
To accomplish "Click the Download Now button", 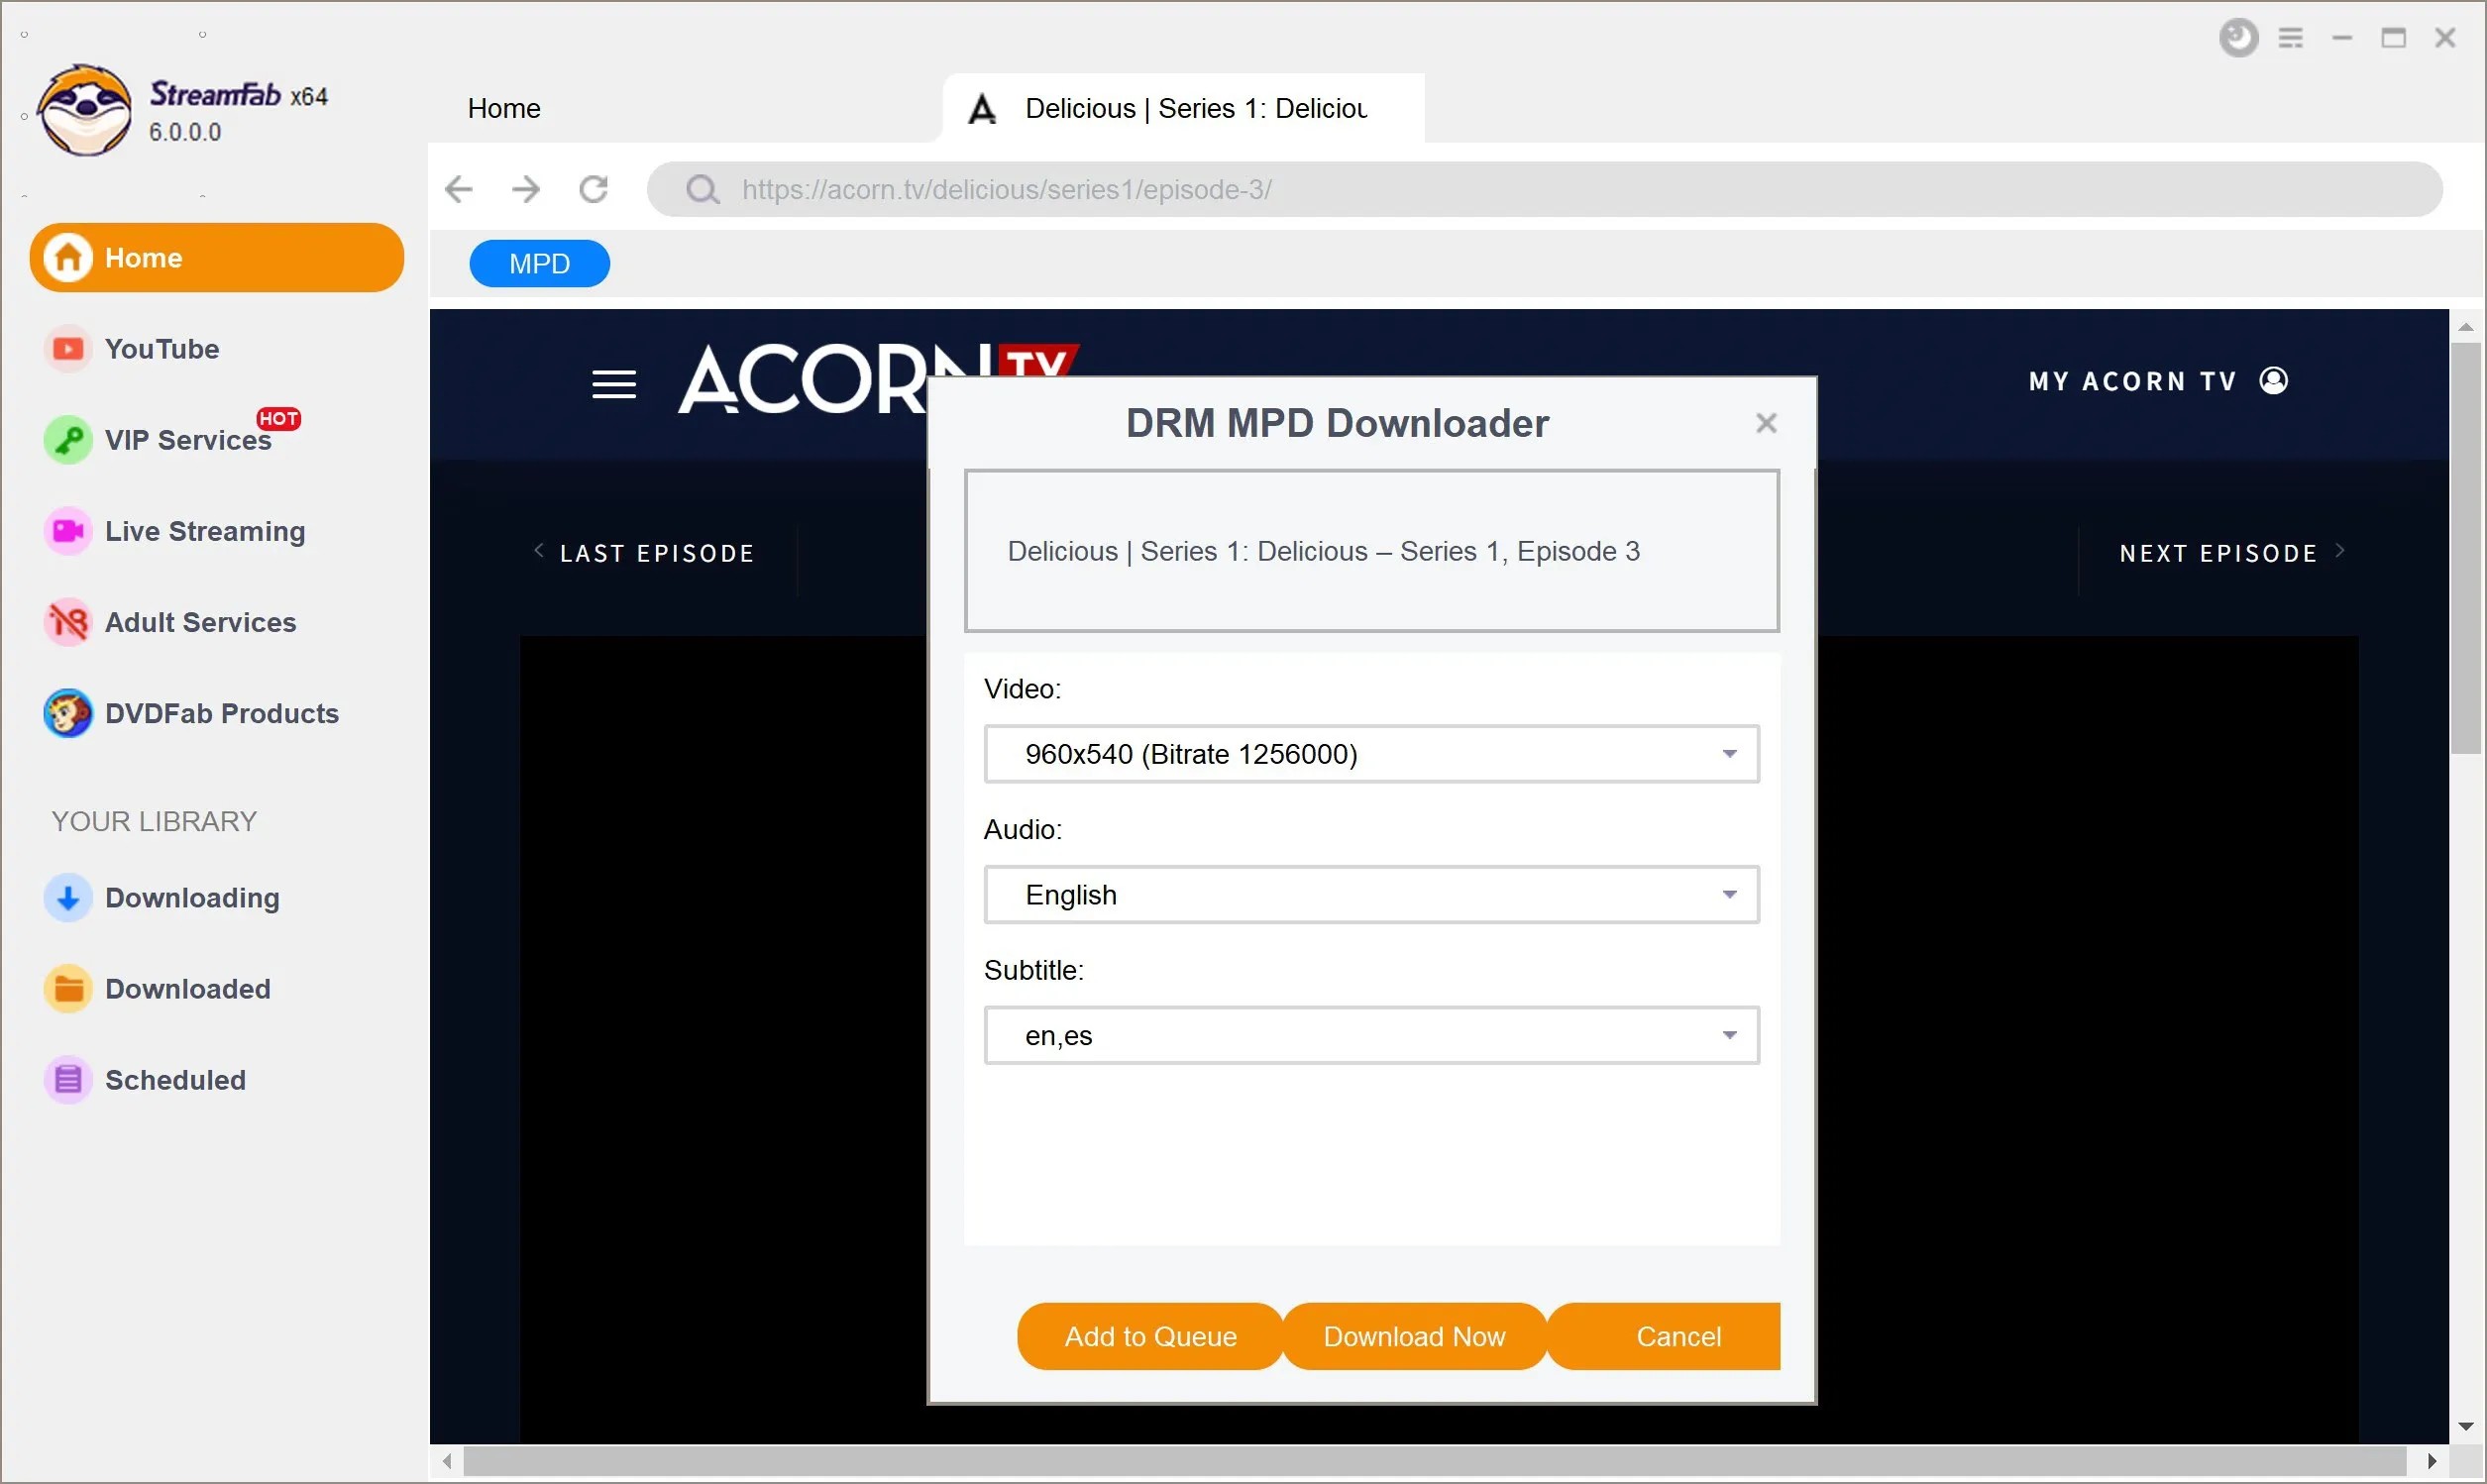I will (1415, 1335).
